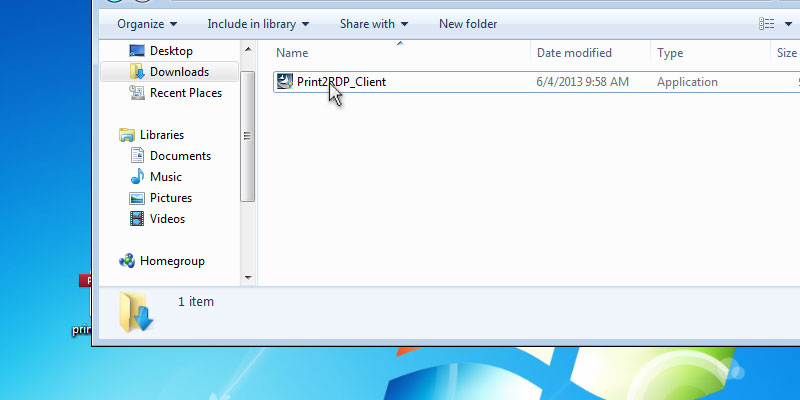Open the Music library
Screen dimensions: 800x400
[x=165, y=177]
